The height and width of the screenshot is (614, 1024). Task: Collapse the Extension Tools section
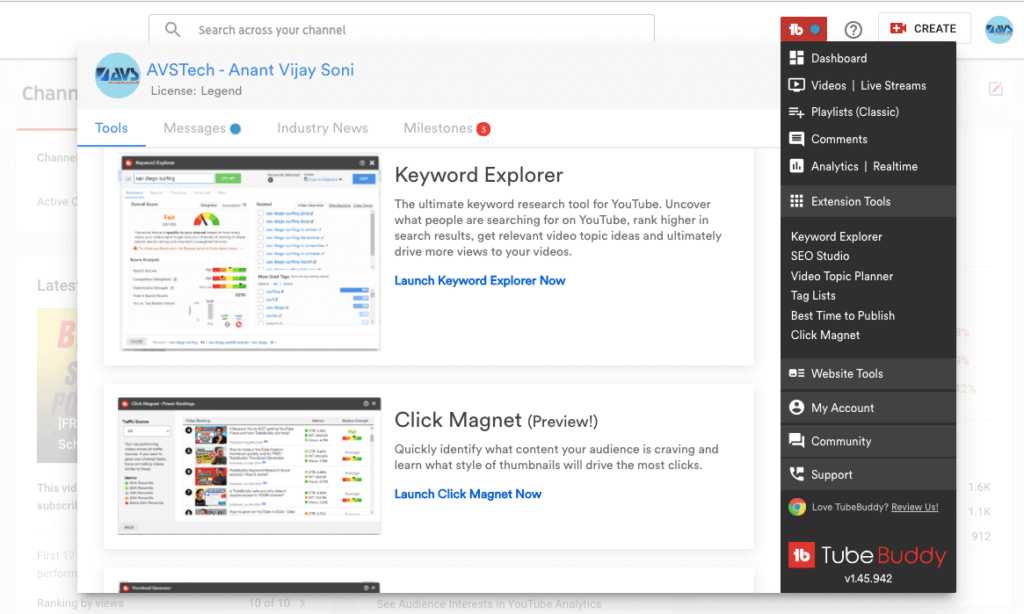pyautogui.click(x=868, y=201)
